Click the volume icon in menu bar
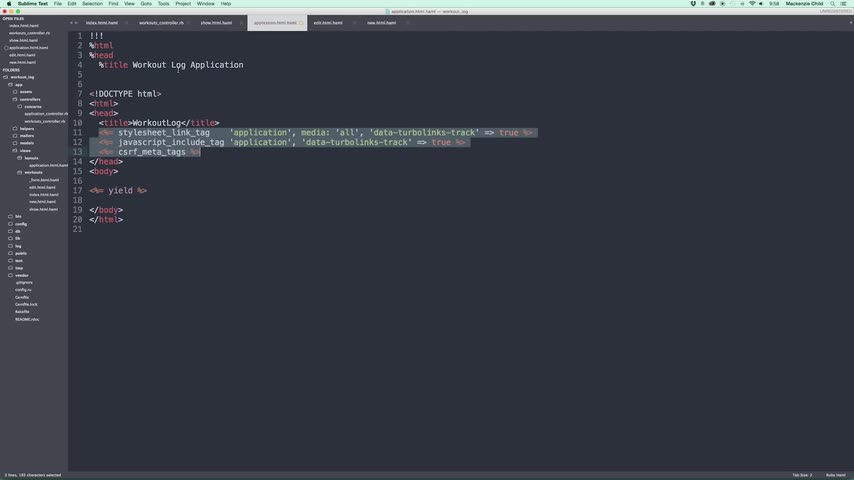Image resolution: width=854 pixels, height=480 pixels. click(761, 4)
